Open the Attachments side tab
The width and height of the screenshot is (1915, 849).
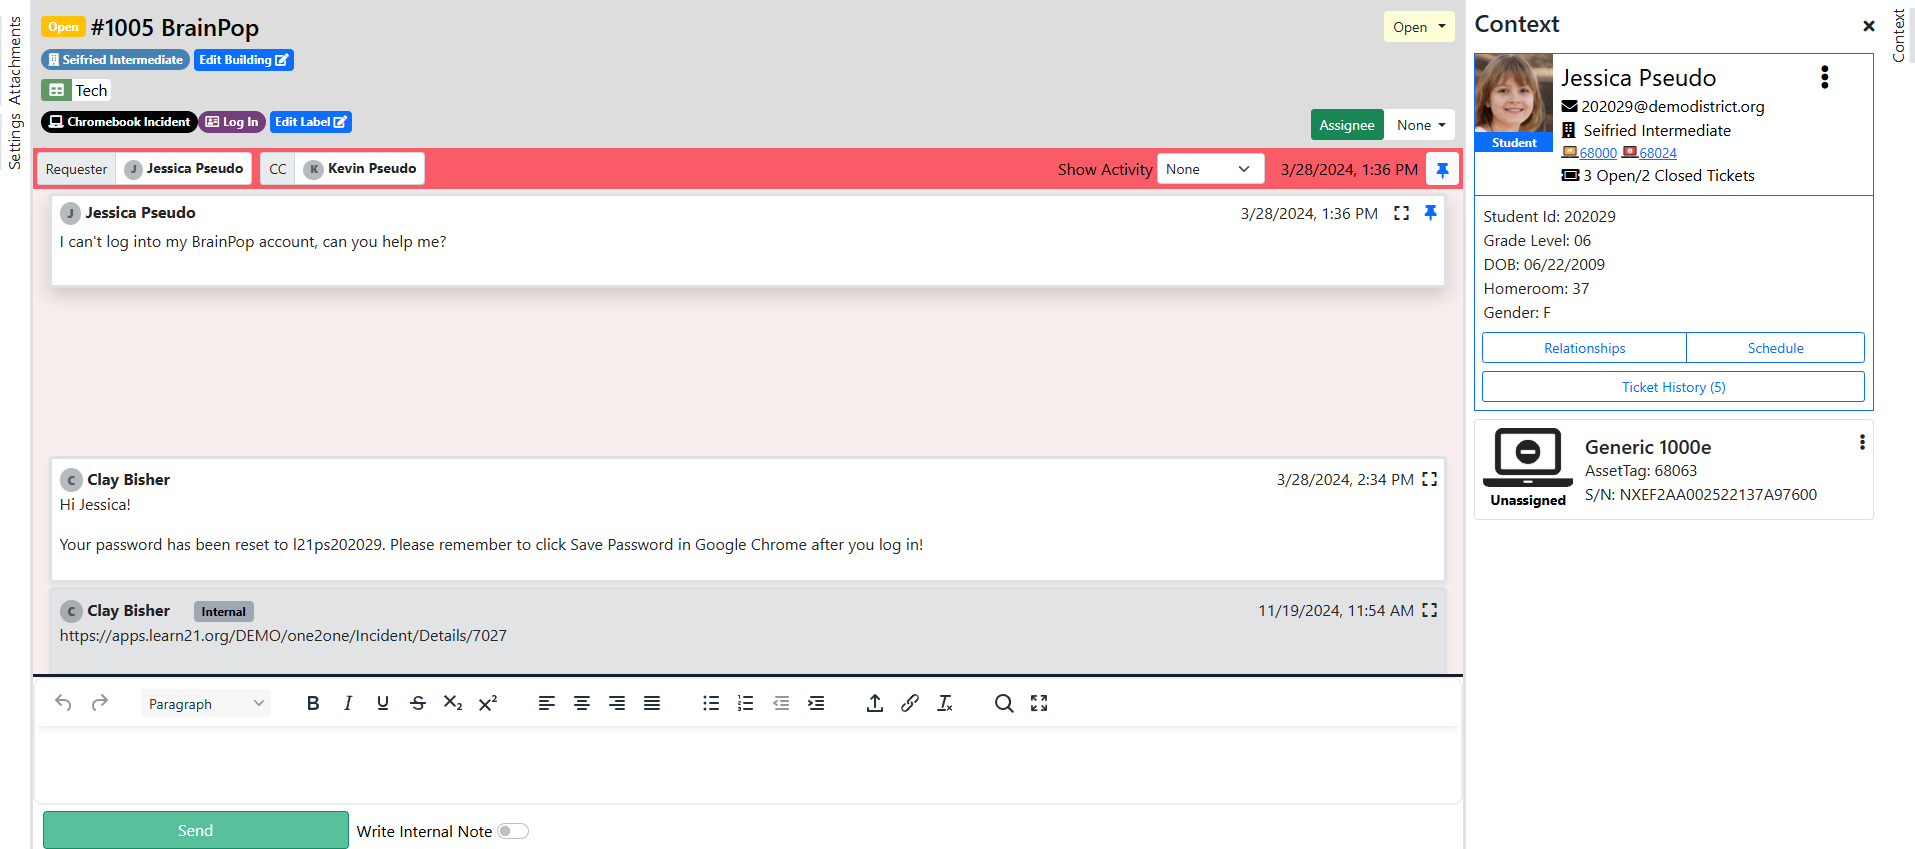[15, 61]
